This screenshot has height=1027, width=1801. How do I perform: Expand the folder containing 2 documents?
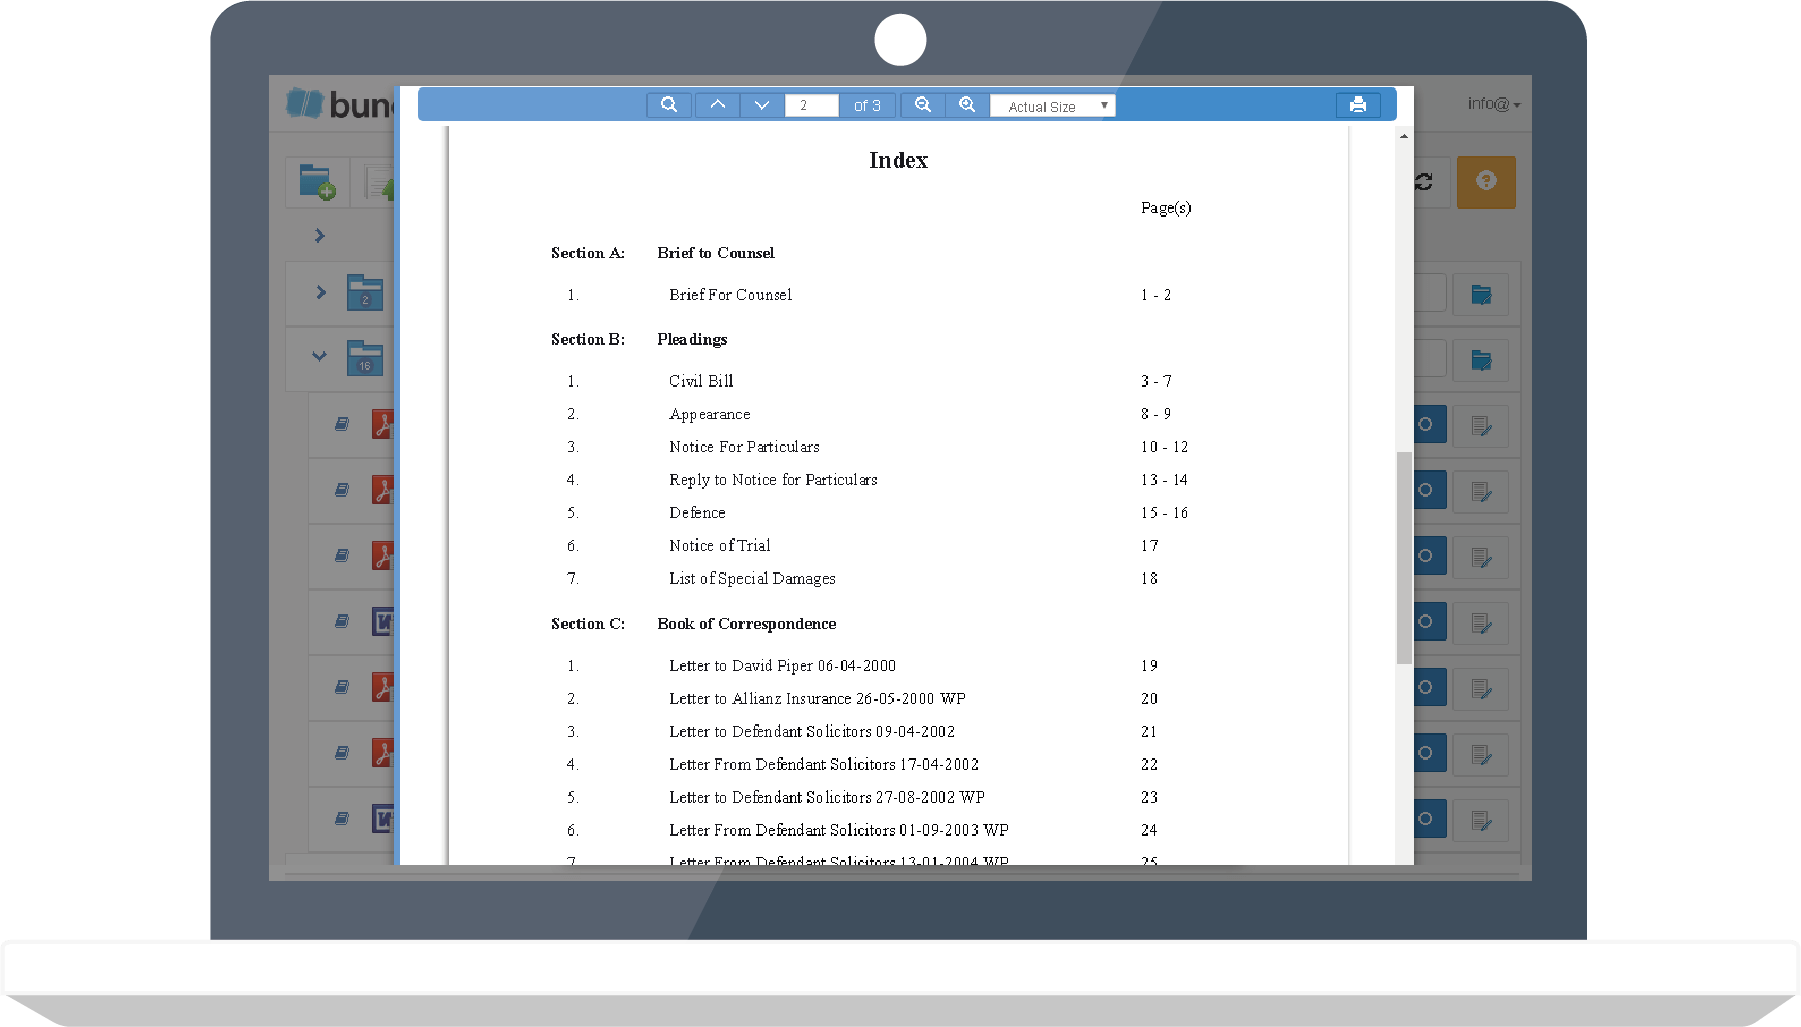coord(321,292)
